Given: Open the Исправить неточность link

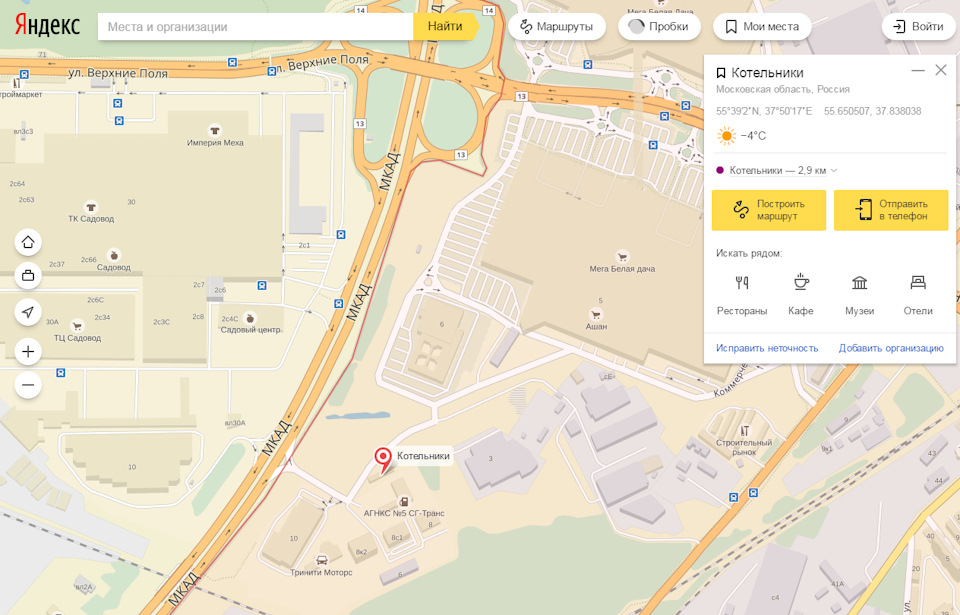Looking at the screenshot, I should [767, 348].
